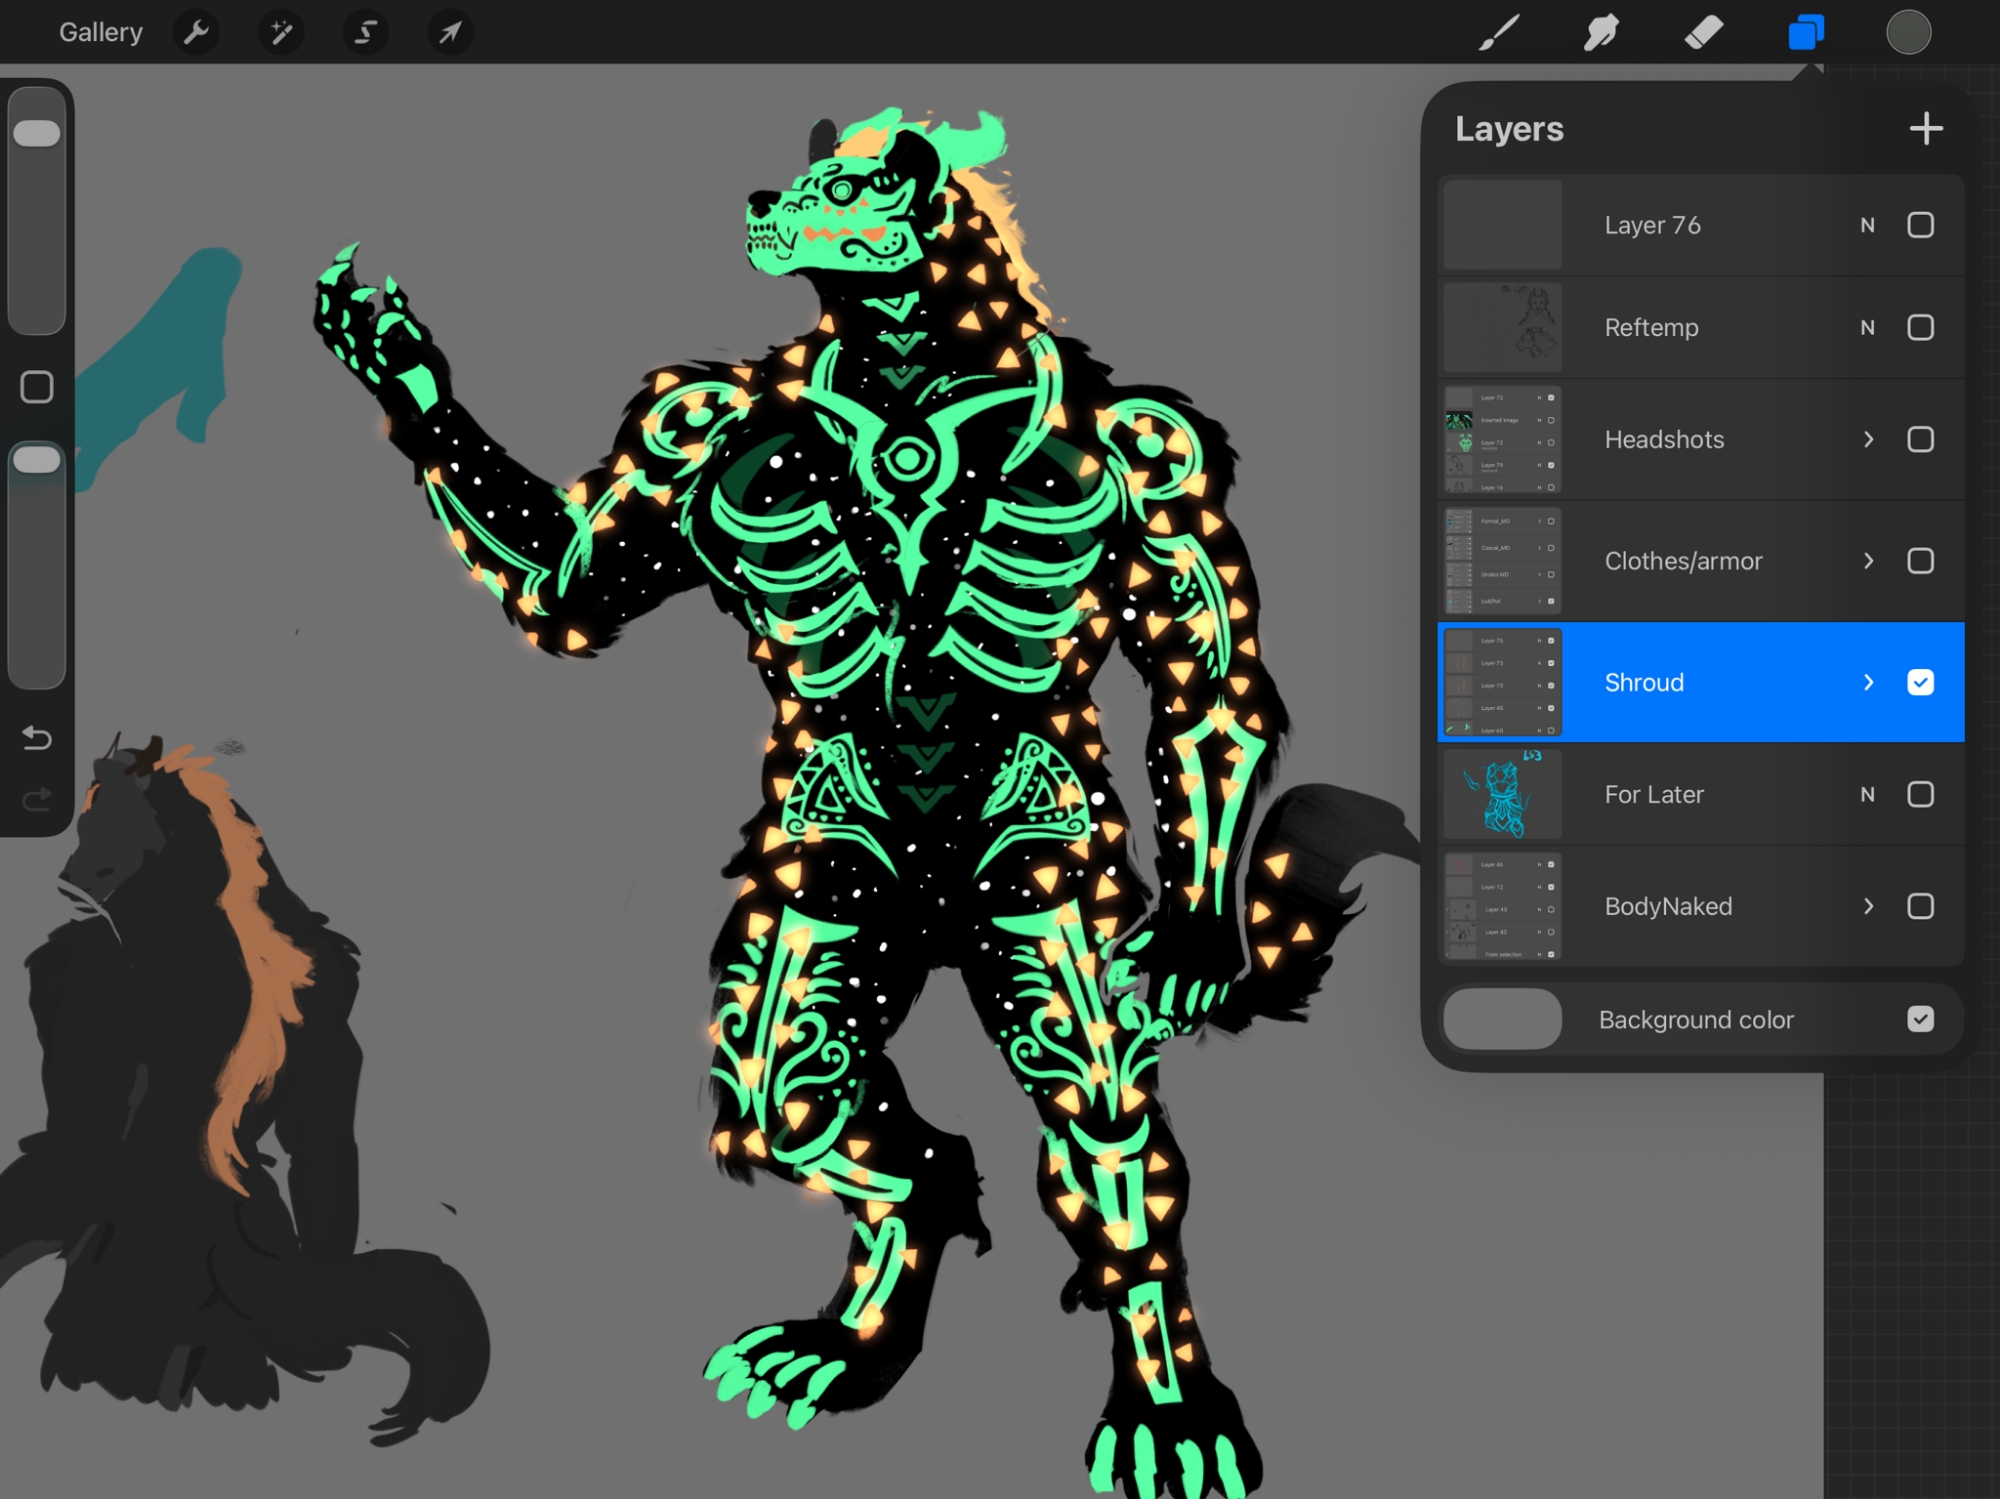Show the Layer 76 layer
The width and height of the screenshot is (2000, 1499).
(x=1920, y=225)
